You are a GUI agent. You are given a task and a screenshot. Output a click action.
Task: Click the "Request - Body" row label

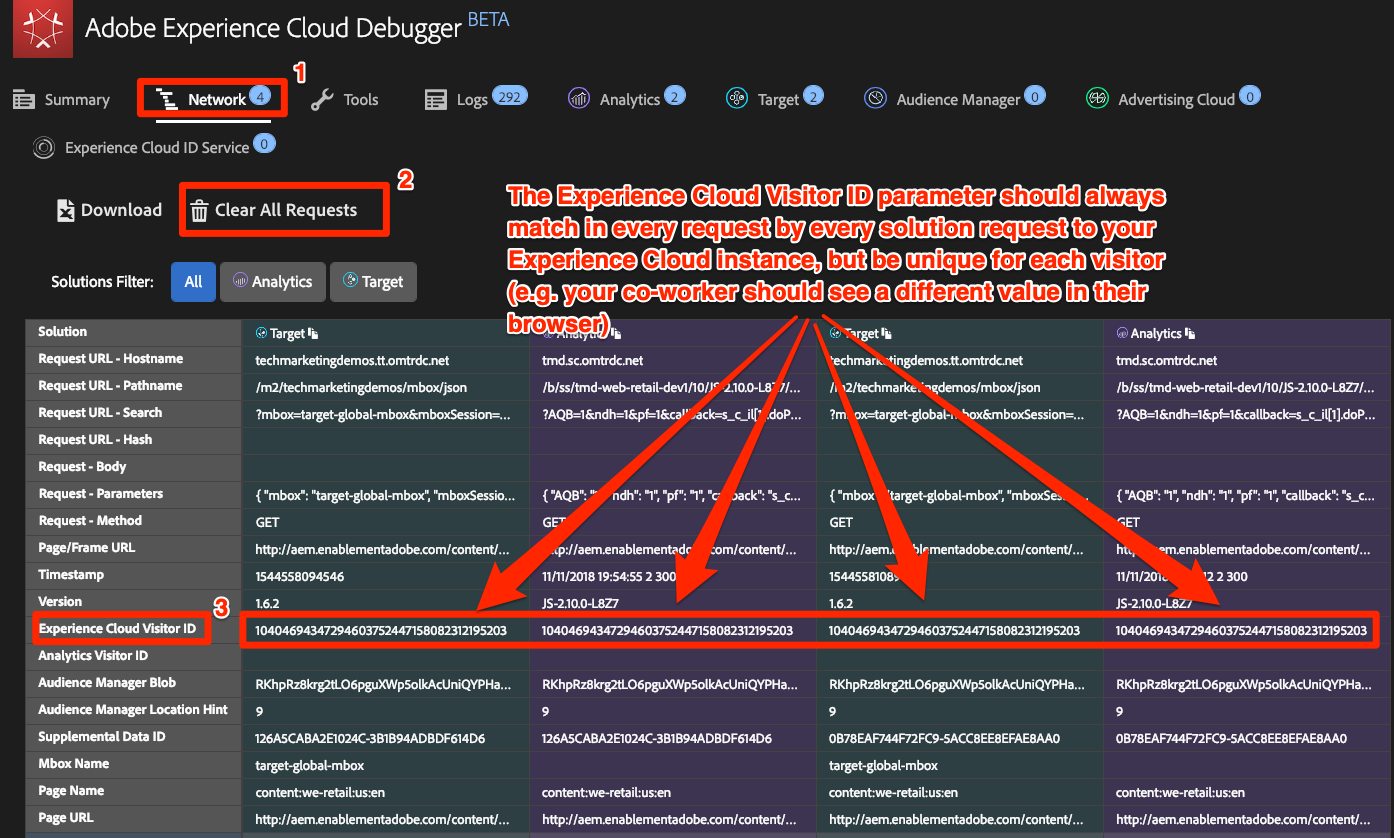(82, 467)
